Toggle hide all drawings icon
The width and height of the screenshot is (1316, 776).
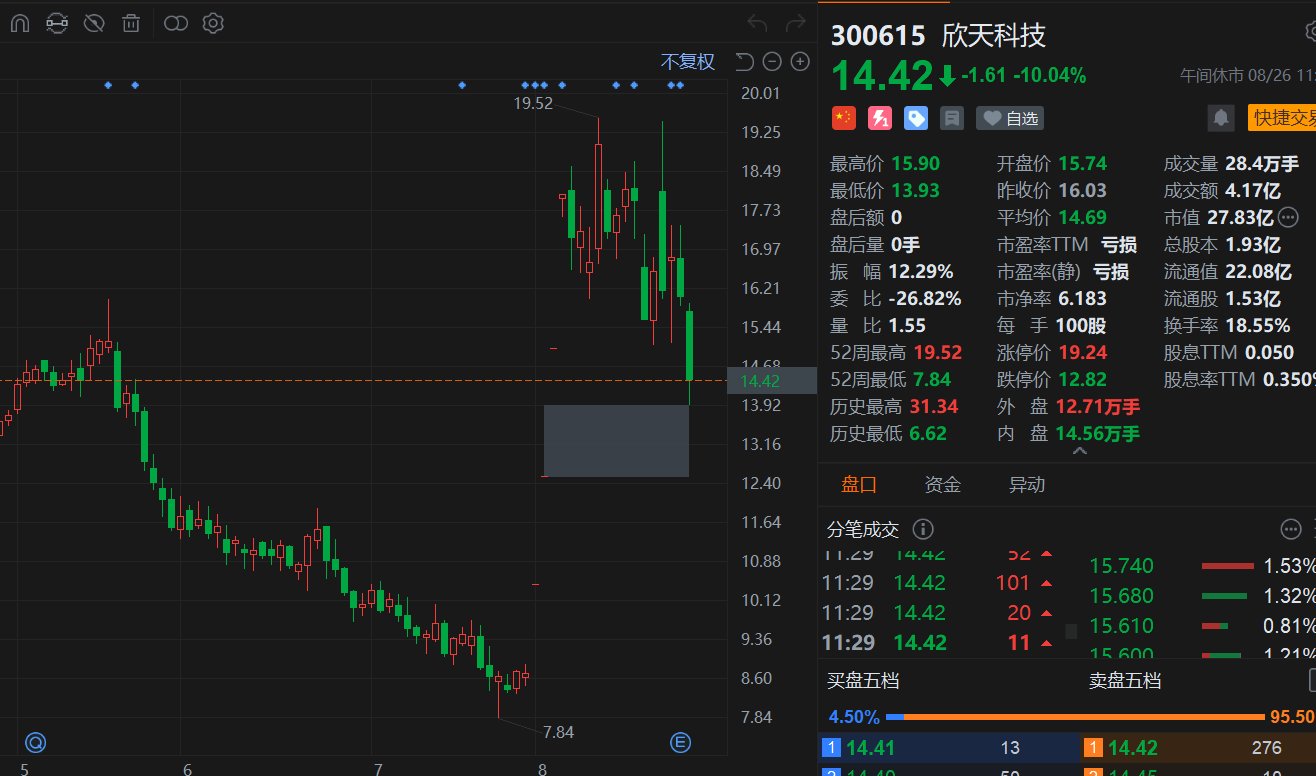(x=94, y=23)
